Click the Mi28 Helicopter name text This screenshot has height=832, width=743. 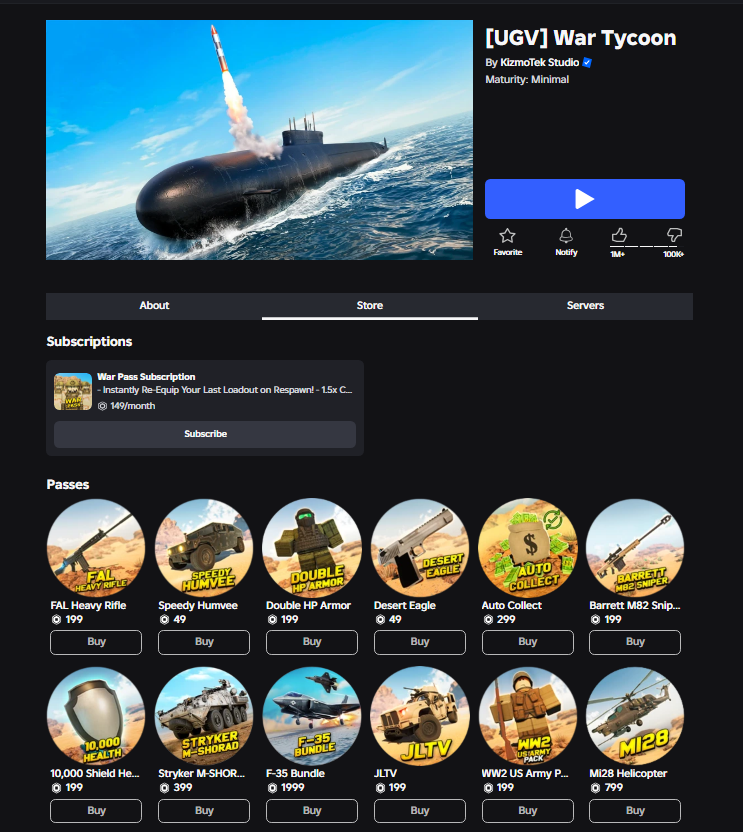(628, 774)
